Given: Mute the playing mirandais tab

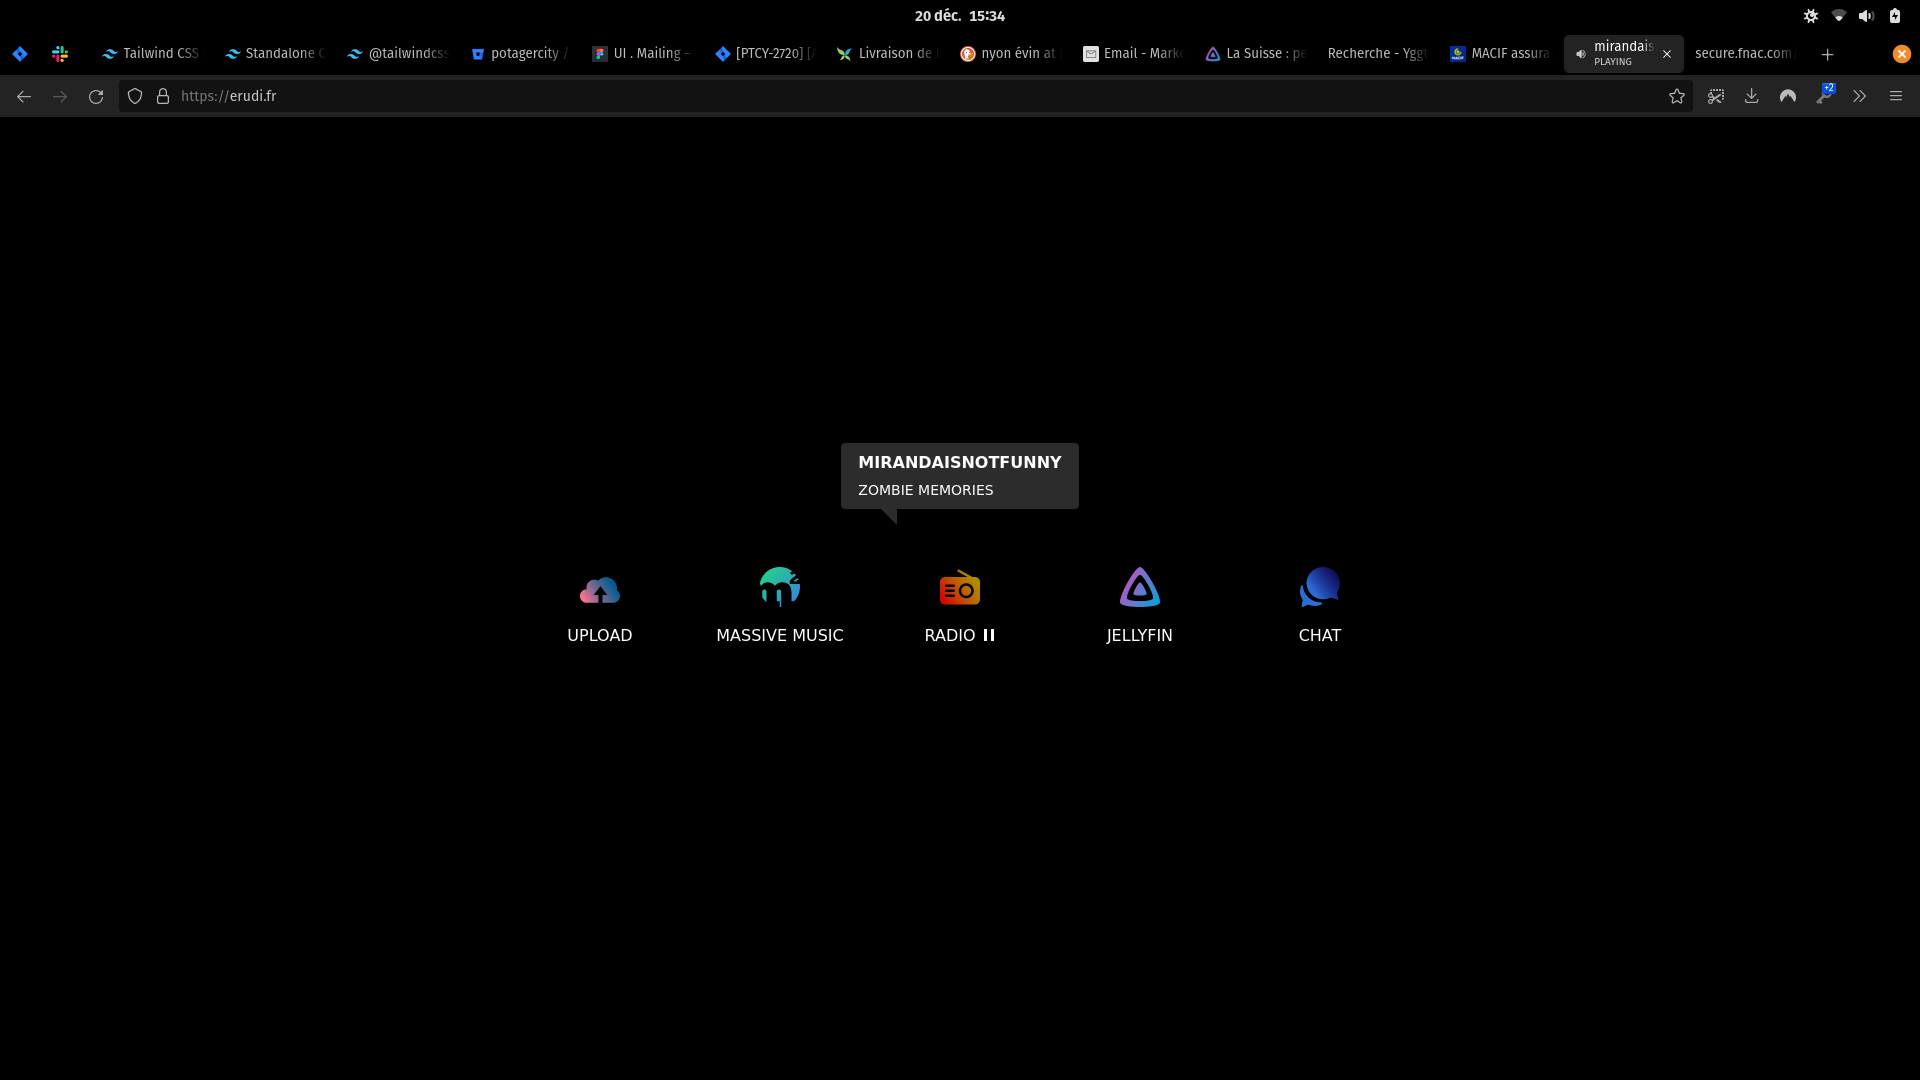Looking at the screenshot, I should click(1581, 54).
